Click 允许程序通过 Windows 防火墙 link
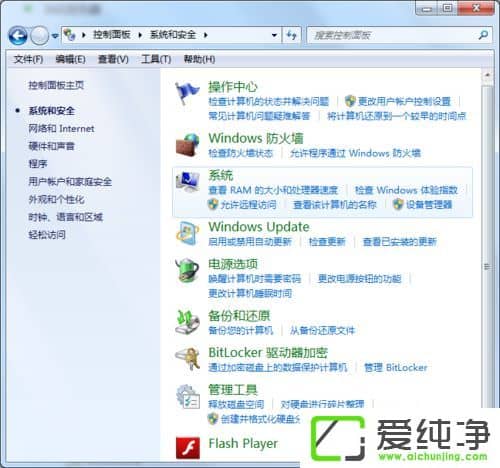The image size is (500, 468). click(x=355, y=153)
